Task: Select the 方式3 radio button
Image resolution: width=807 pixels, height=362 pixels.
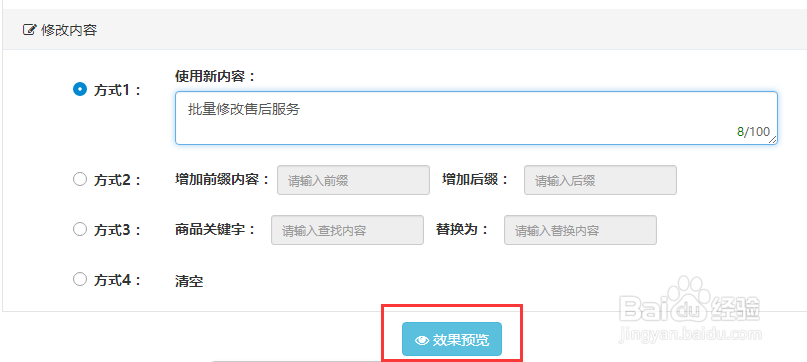Action: [x=80, y=229]
